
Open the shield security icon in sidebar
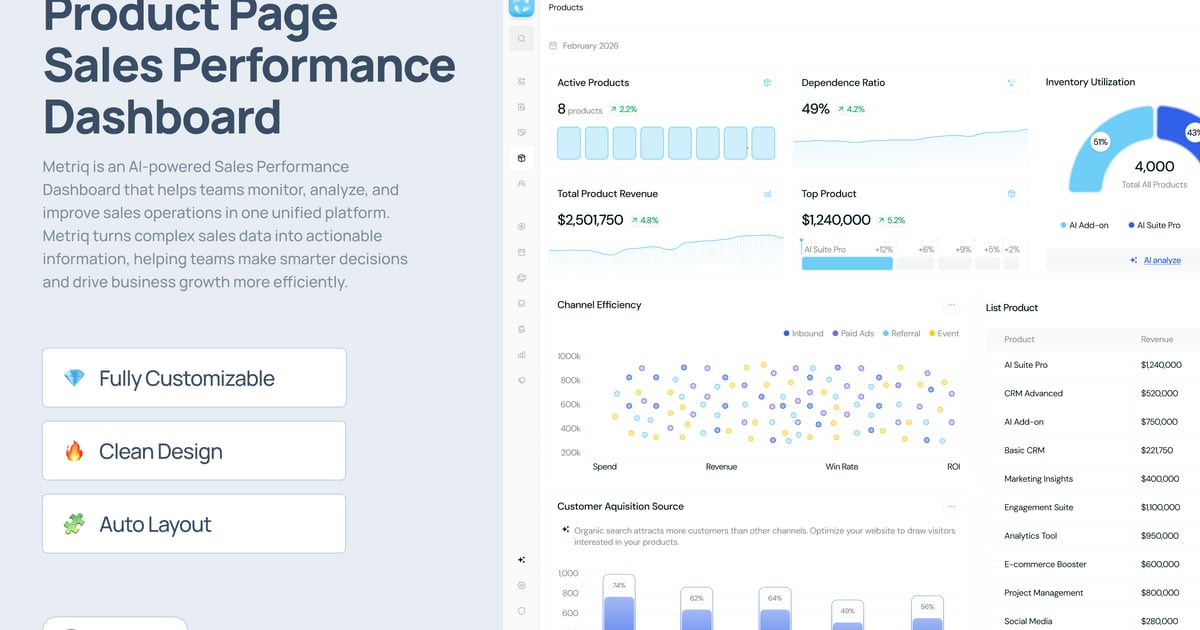(x=521, y=610)
